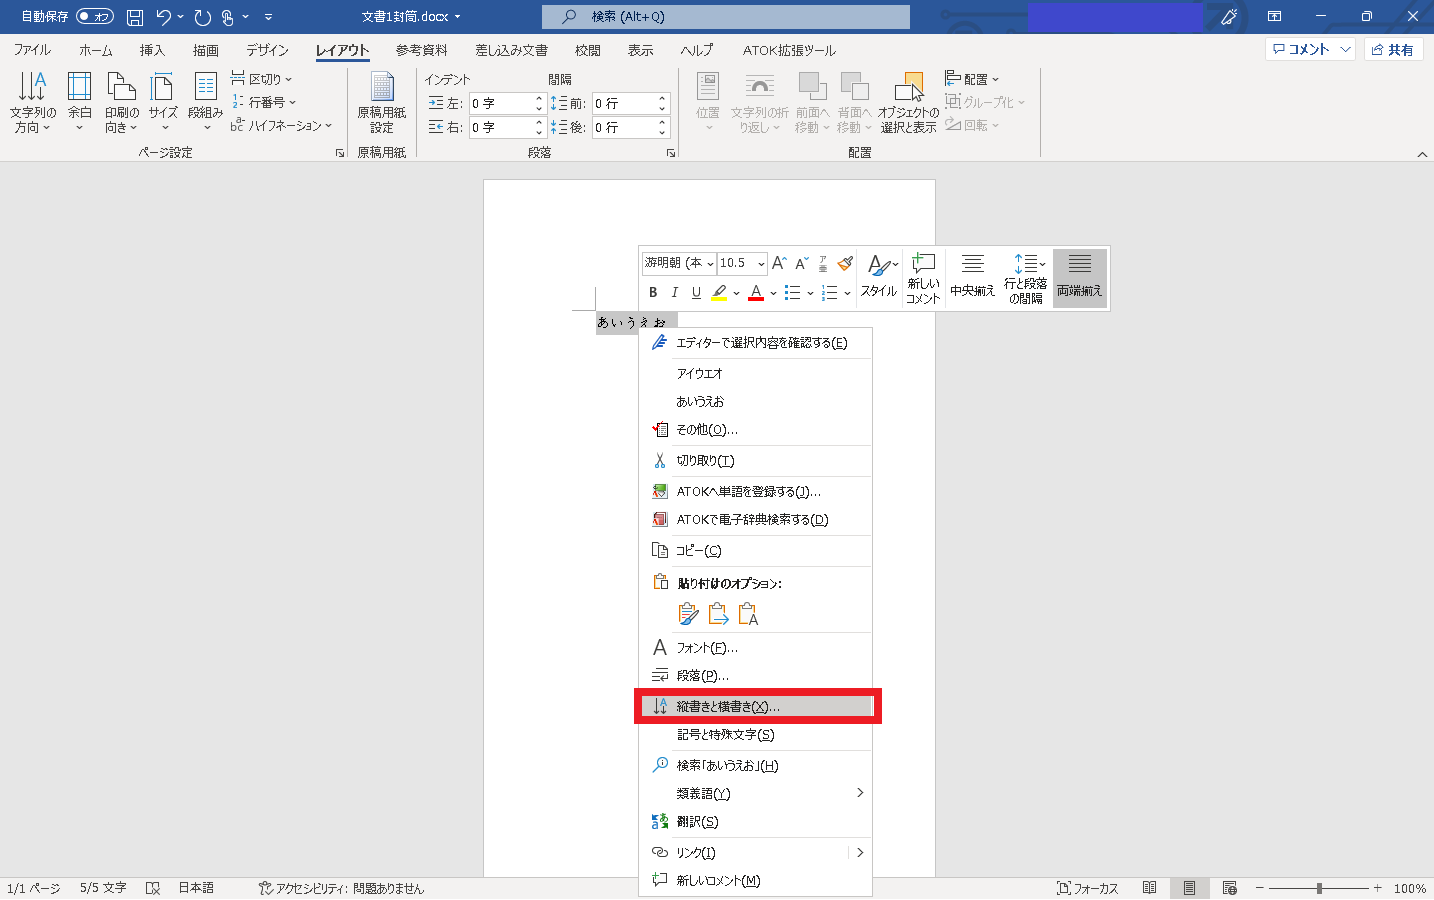Click the 共有 share button
Image resolution: width=1434 pixels, height=900 pixels.
pyautogui.click(x=1393, y=49)
